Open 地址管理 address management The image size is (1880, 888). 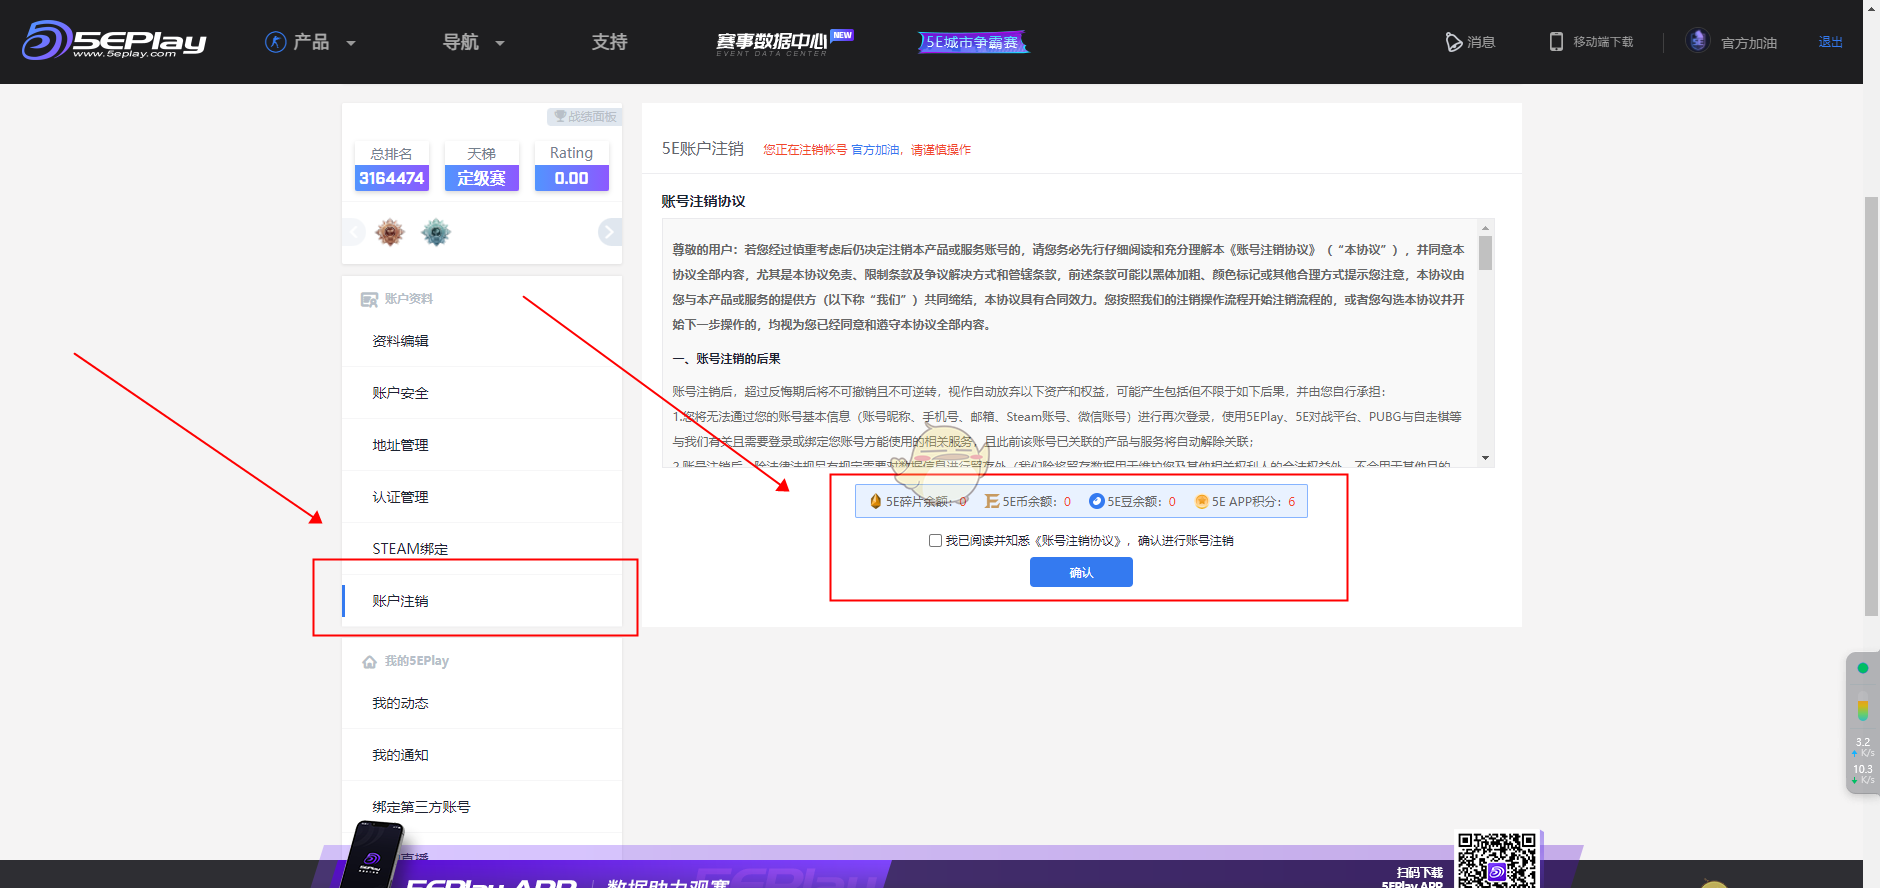coord(482,445)
